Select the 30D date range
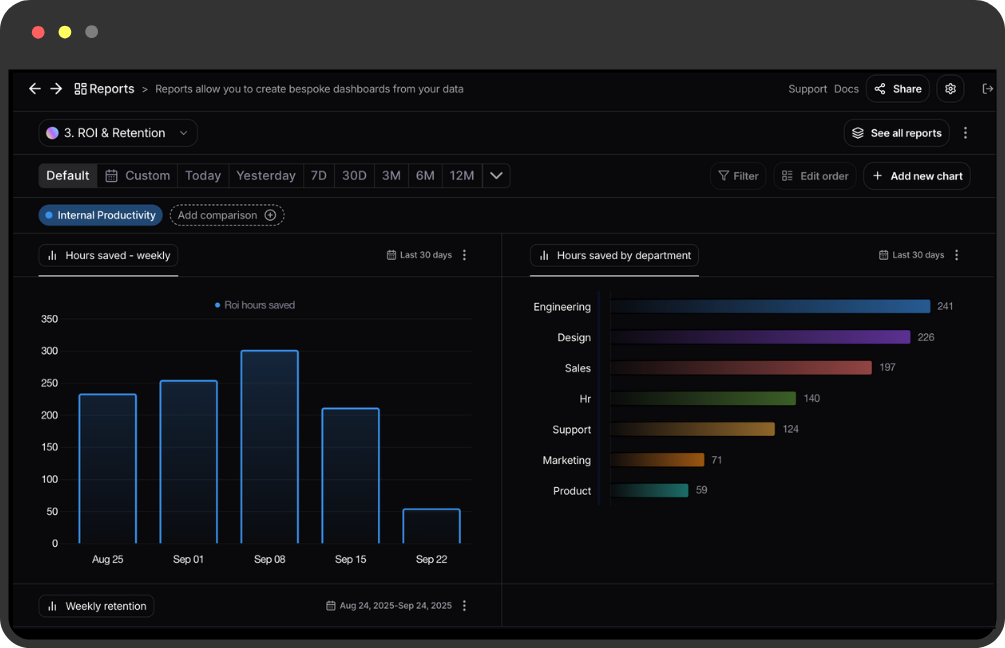The image size is (1005, 648). [x=354, y=176]
